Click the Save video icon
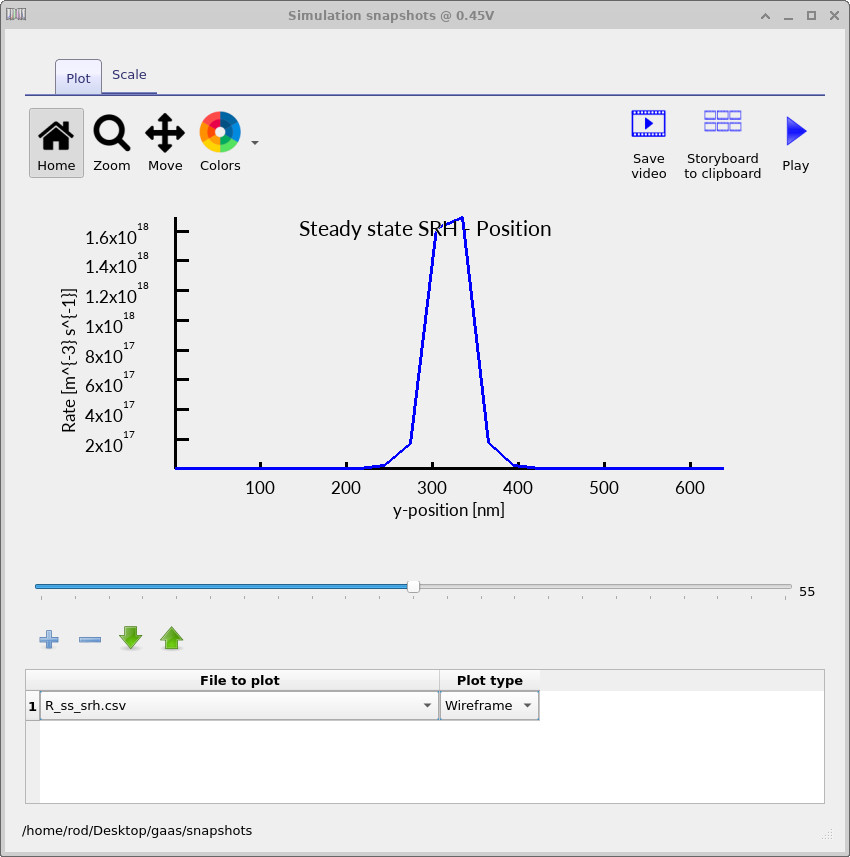 click(x=648, y=121)
